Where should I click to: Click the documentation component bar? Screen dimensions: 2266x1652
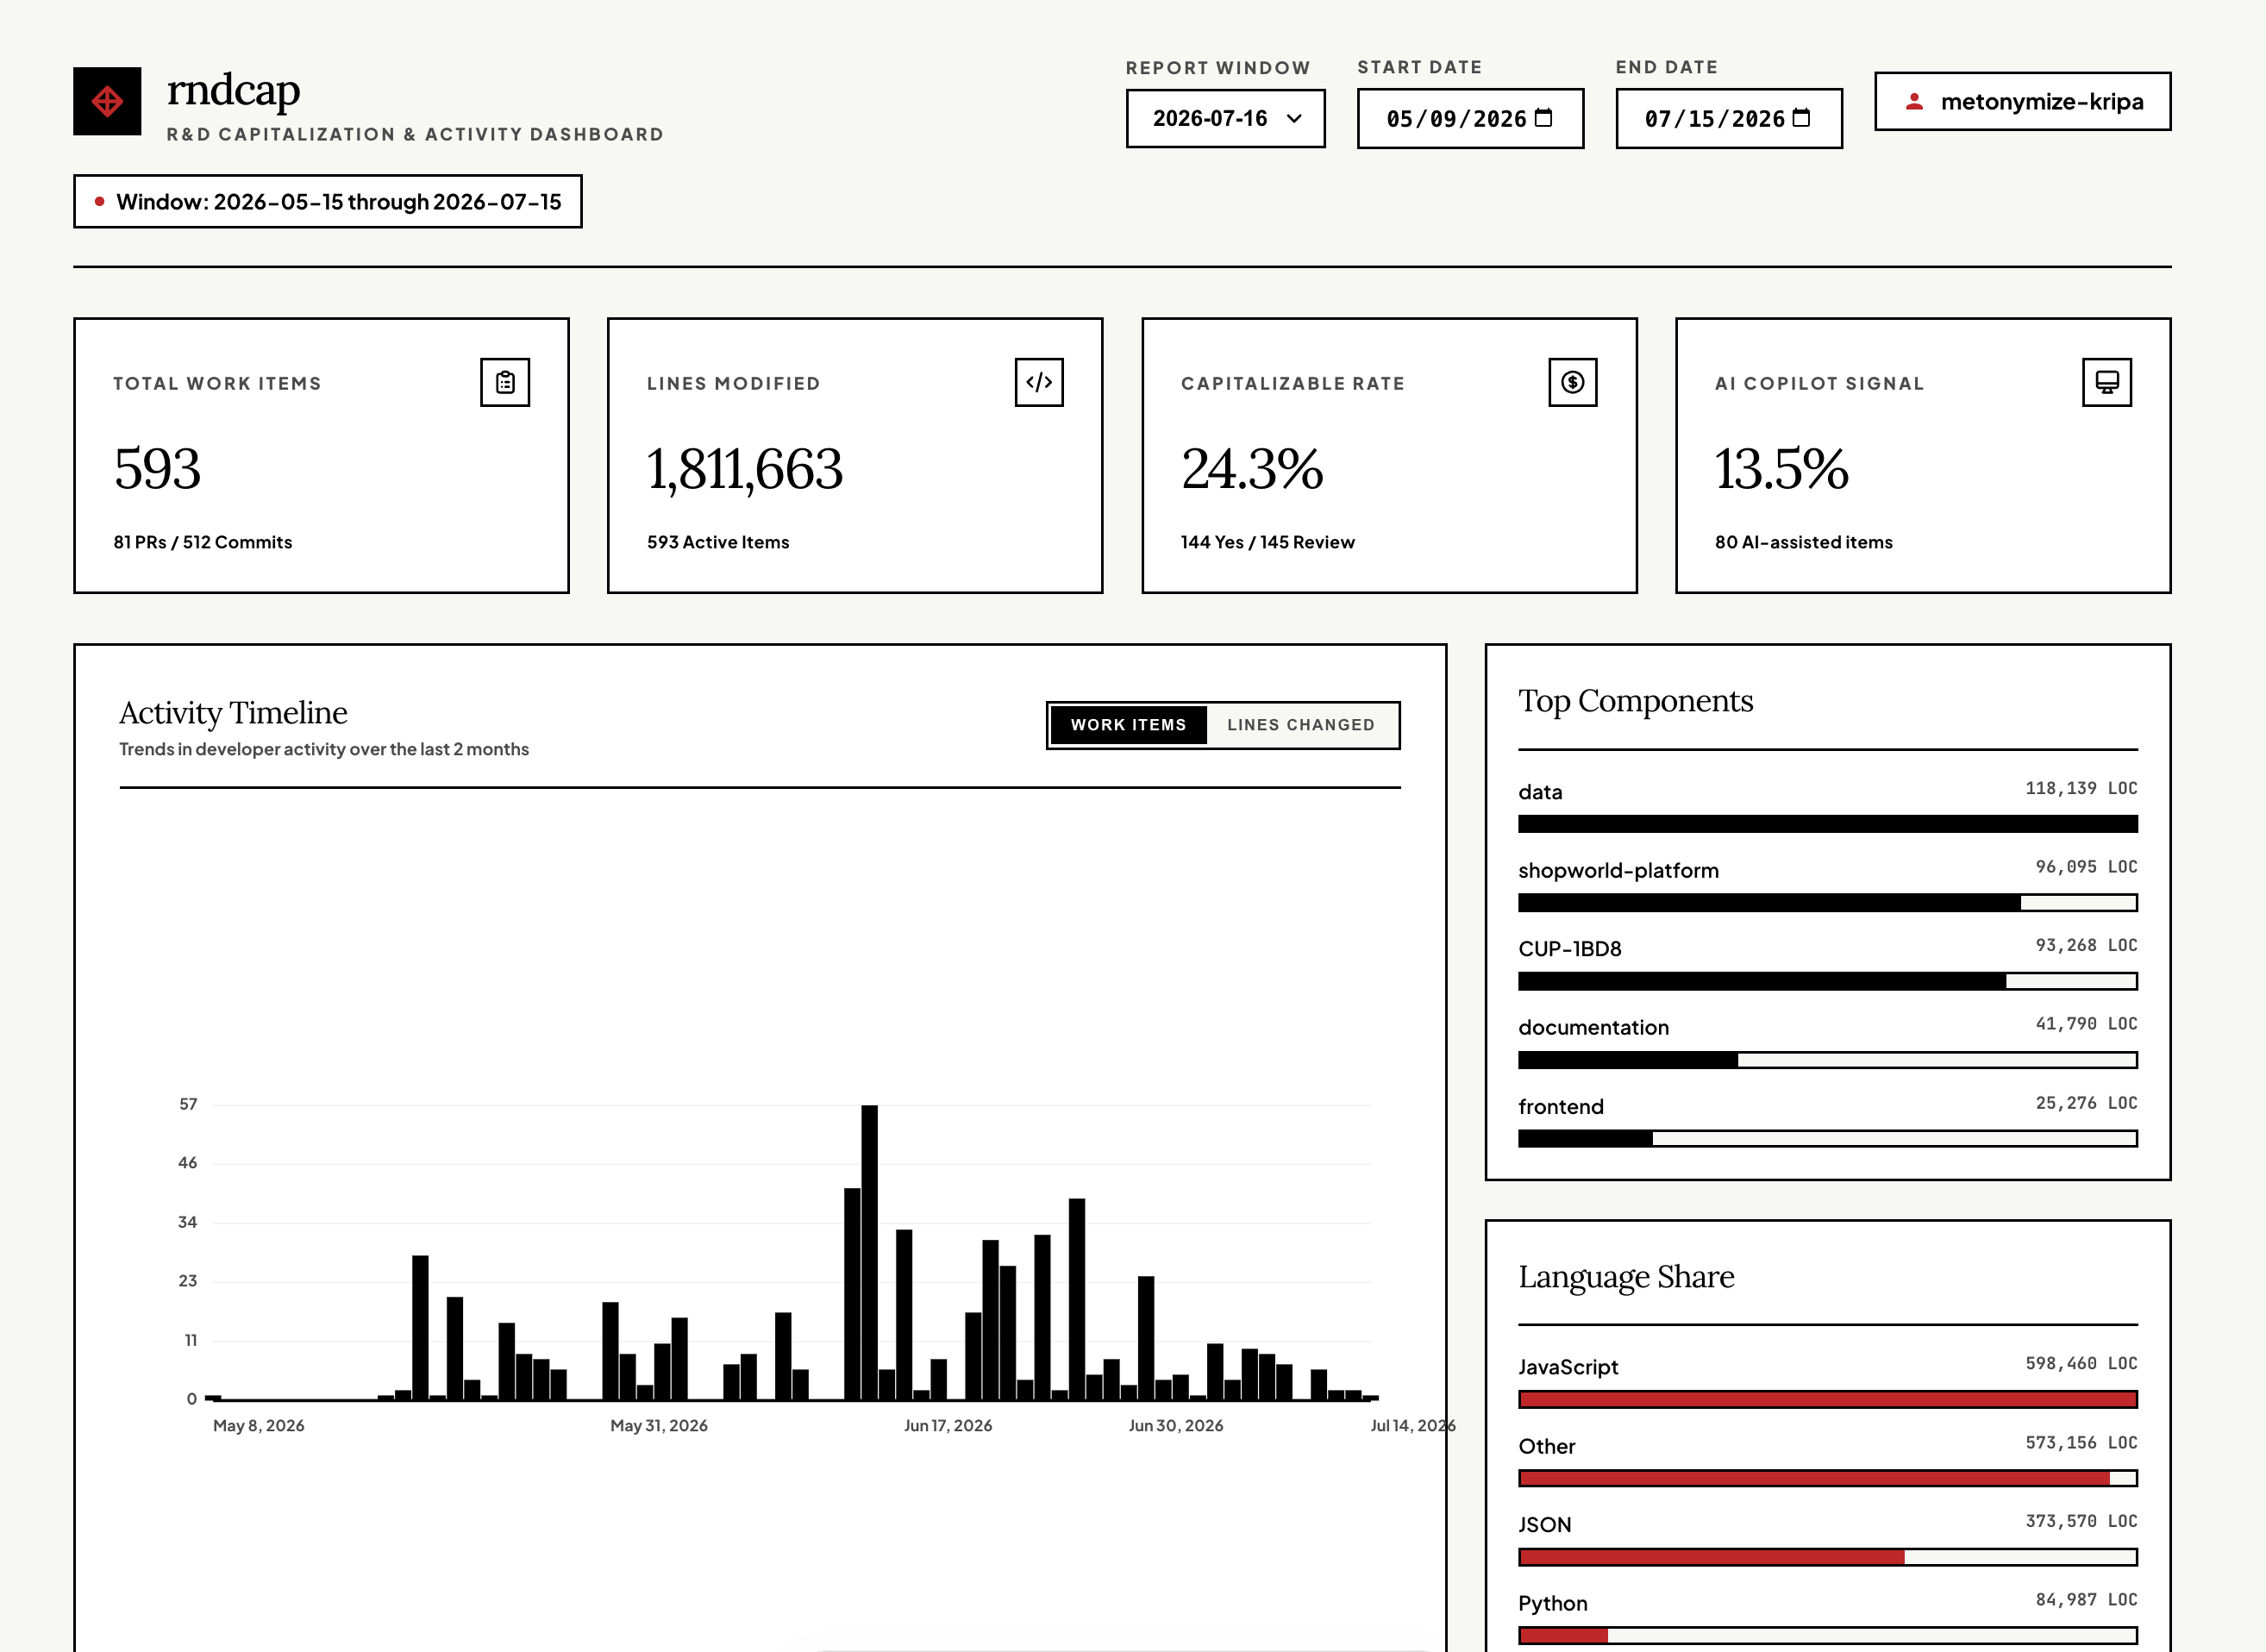pyautogui.click(x=1828, y=1060)
